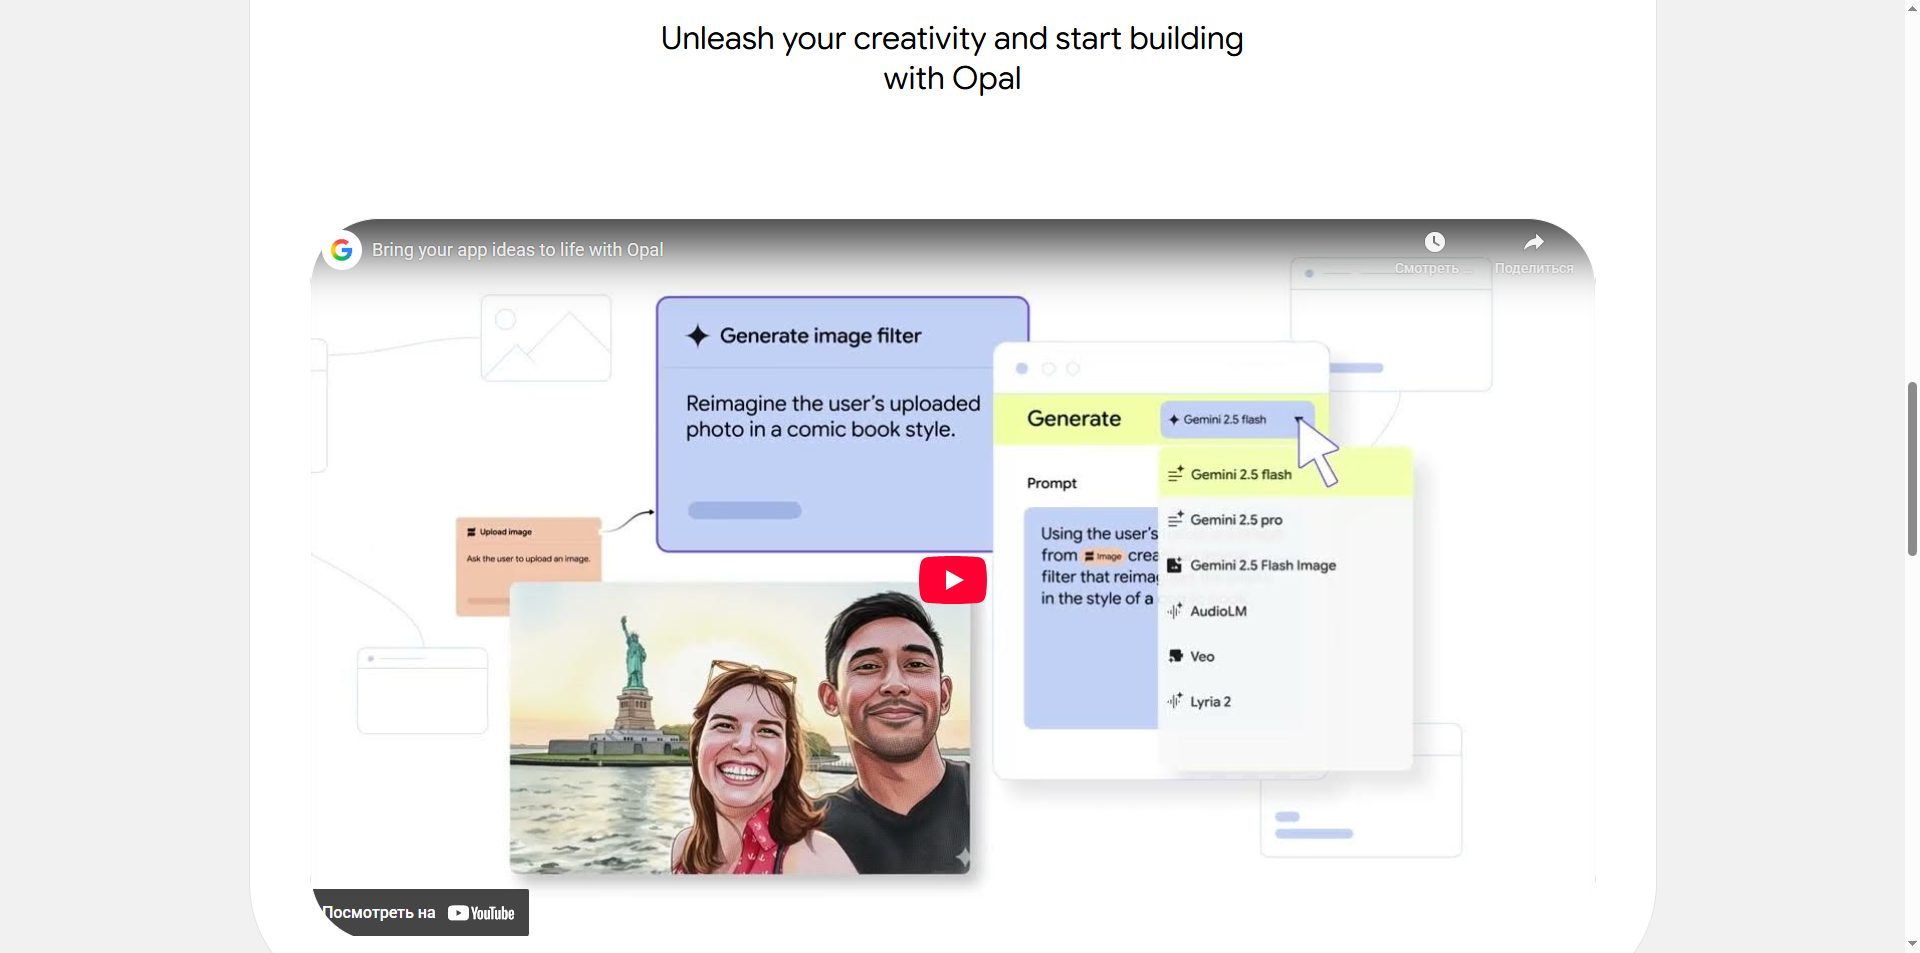The image size is (1920, 953).
Task: Click the scroll down arrow of the scrollbar
Action: (1912, 943)
